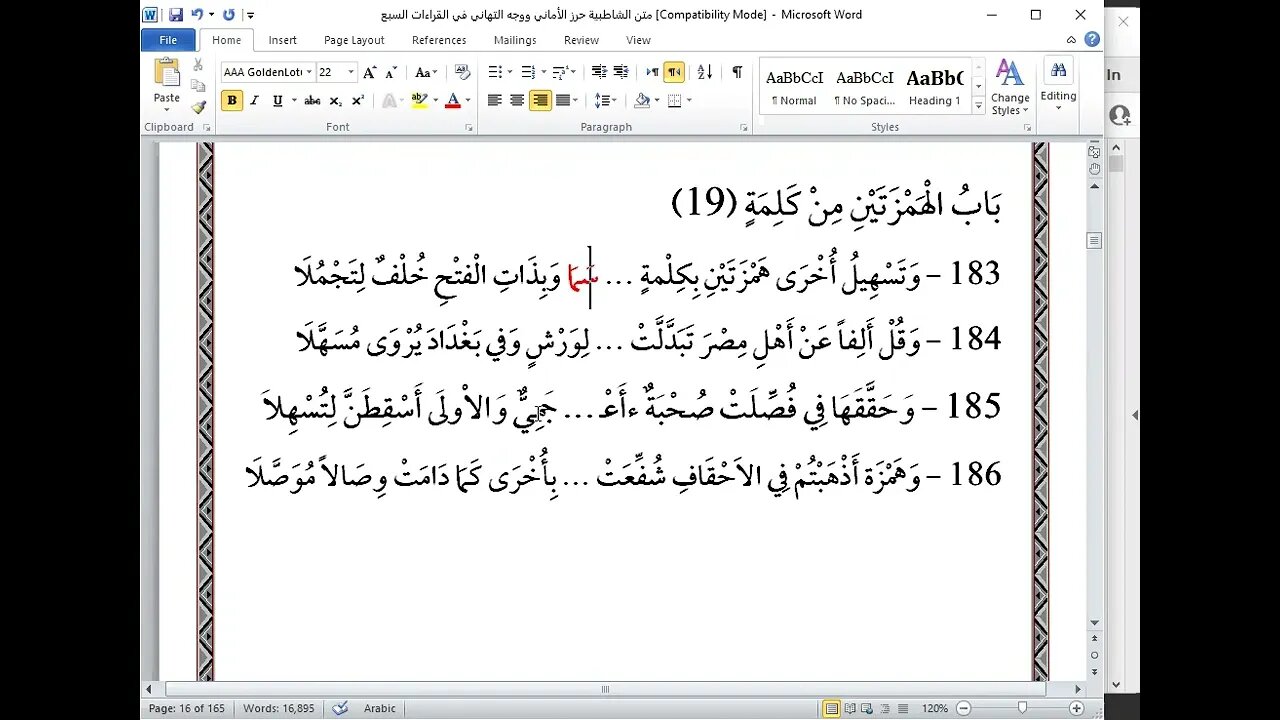1280x720 pixels.
Task: Toggle right-to-left text direction
Action: [x=674, y=72]
